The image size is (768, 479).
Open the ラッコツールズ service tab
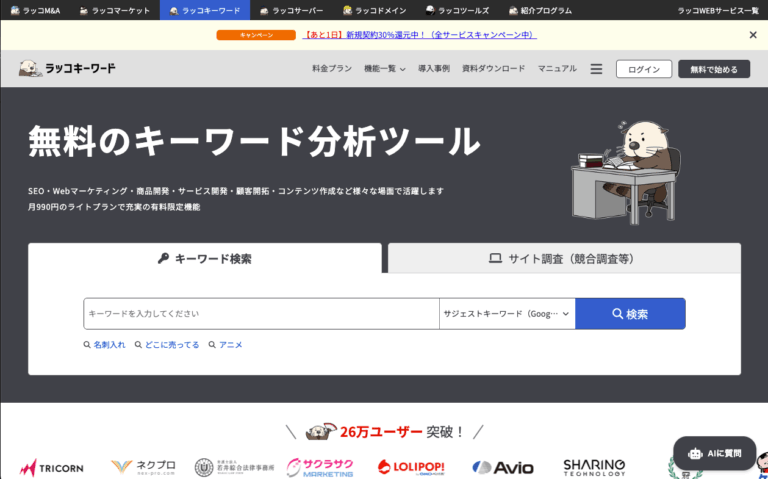pos(457,10)
